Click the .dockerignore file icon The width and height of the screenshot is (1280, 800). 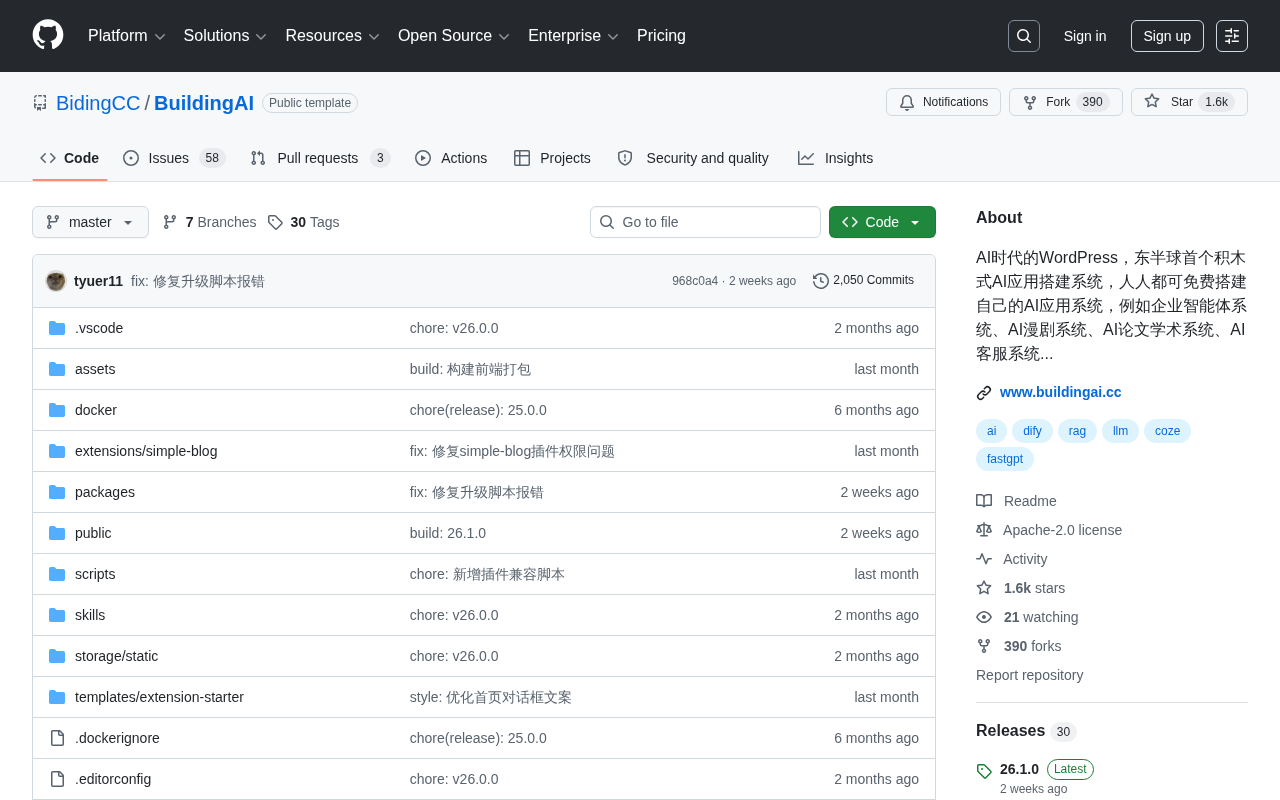pyautogui.click(x=57, y=738)
